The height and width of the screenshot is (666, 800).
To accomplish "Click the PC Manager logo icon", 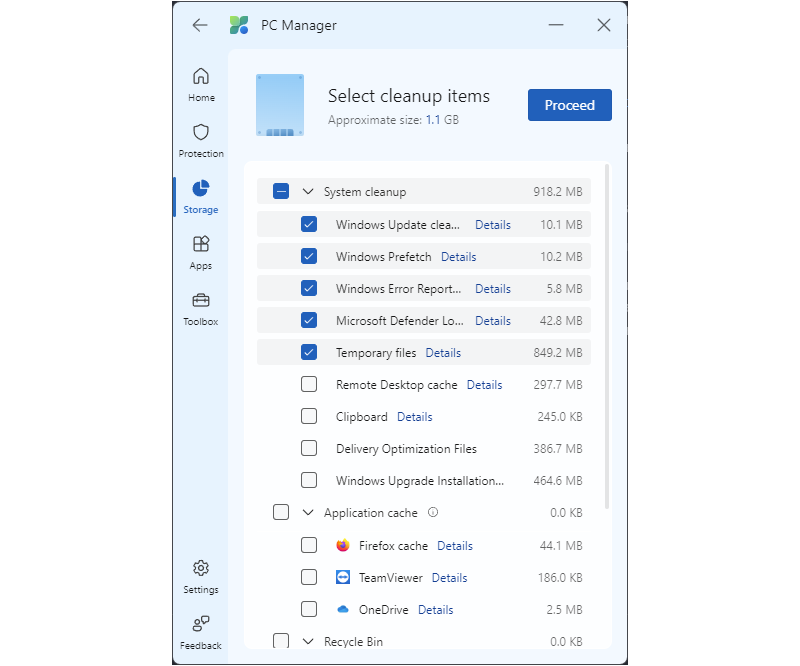I will 239,25.
